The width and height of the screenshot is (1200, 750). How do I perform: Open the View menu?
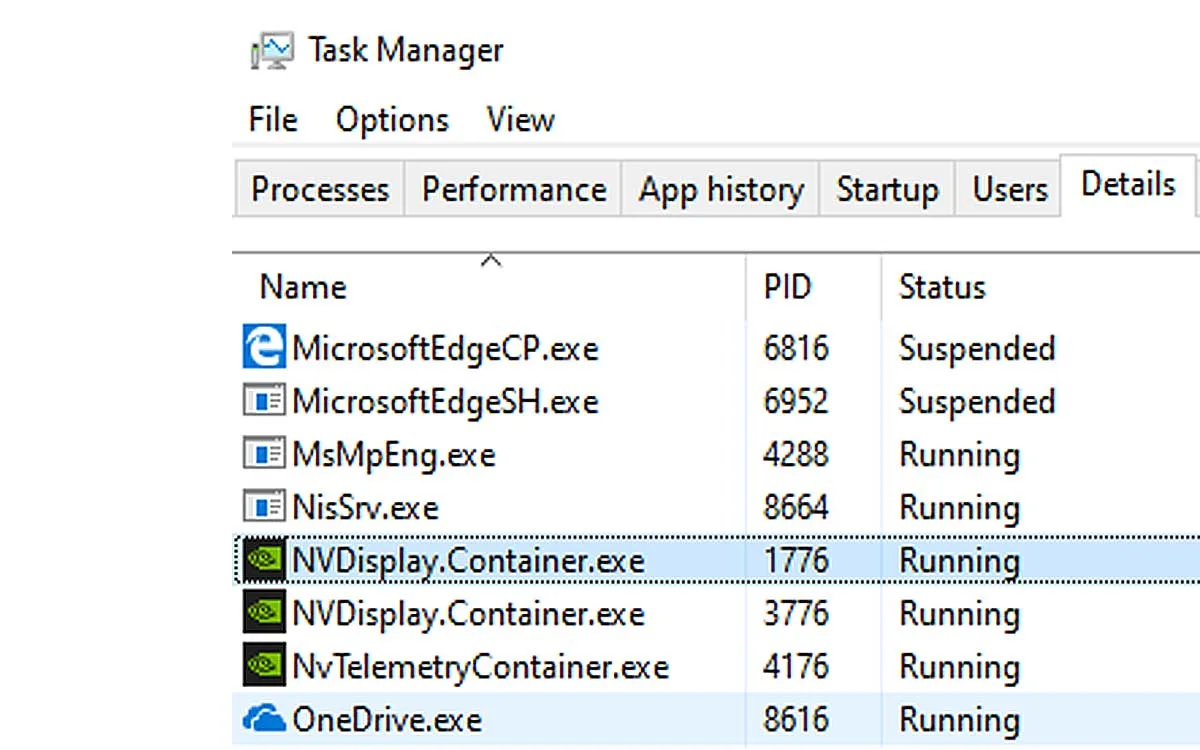click(520, 120)
